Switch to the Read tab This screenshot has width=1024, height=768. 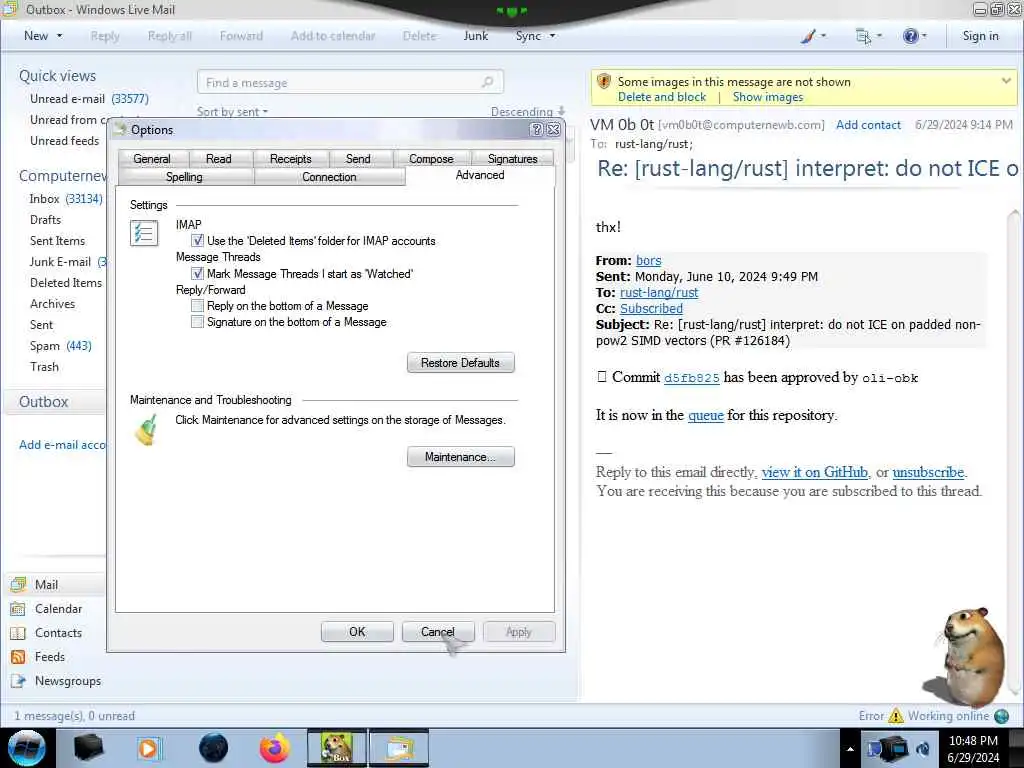tap(219, 159)
